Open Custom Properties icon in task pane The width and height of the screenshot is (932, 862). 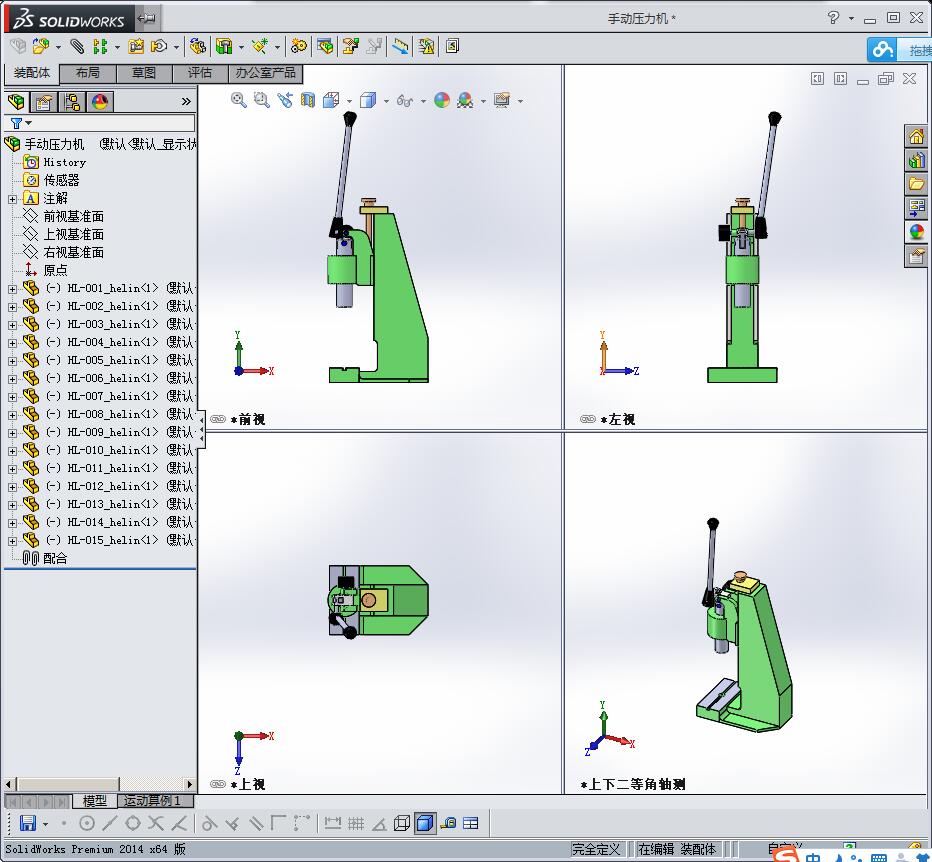916,256
